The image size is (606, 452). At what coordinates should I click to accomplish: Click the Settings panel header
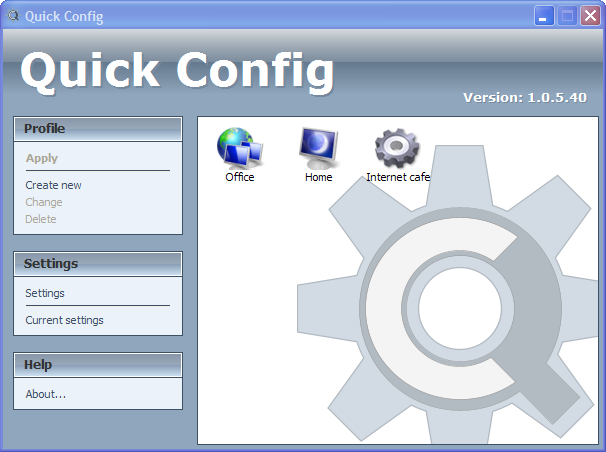pyautogui.click(x=98, y=263)
